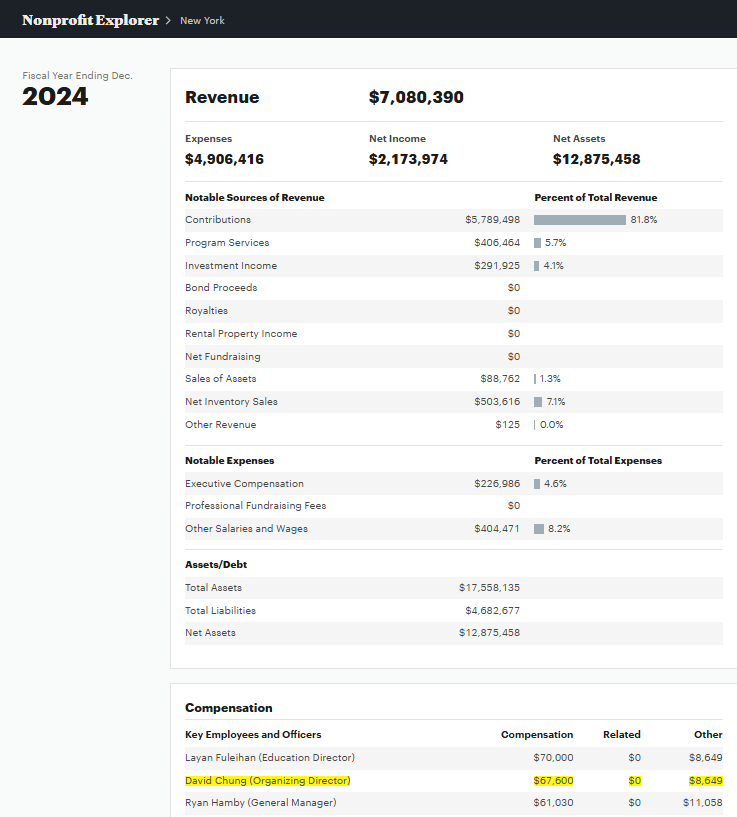Select Layan Fuleihan (Education Director) row name

[x=269, y=758]
